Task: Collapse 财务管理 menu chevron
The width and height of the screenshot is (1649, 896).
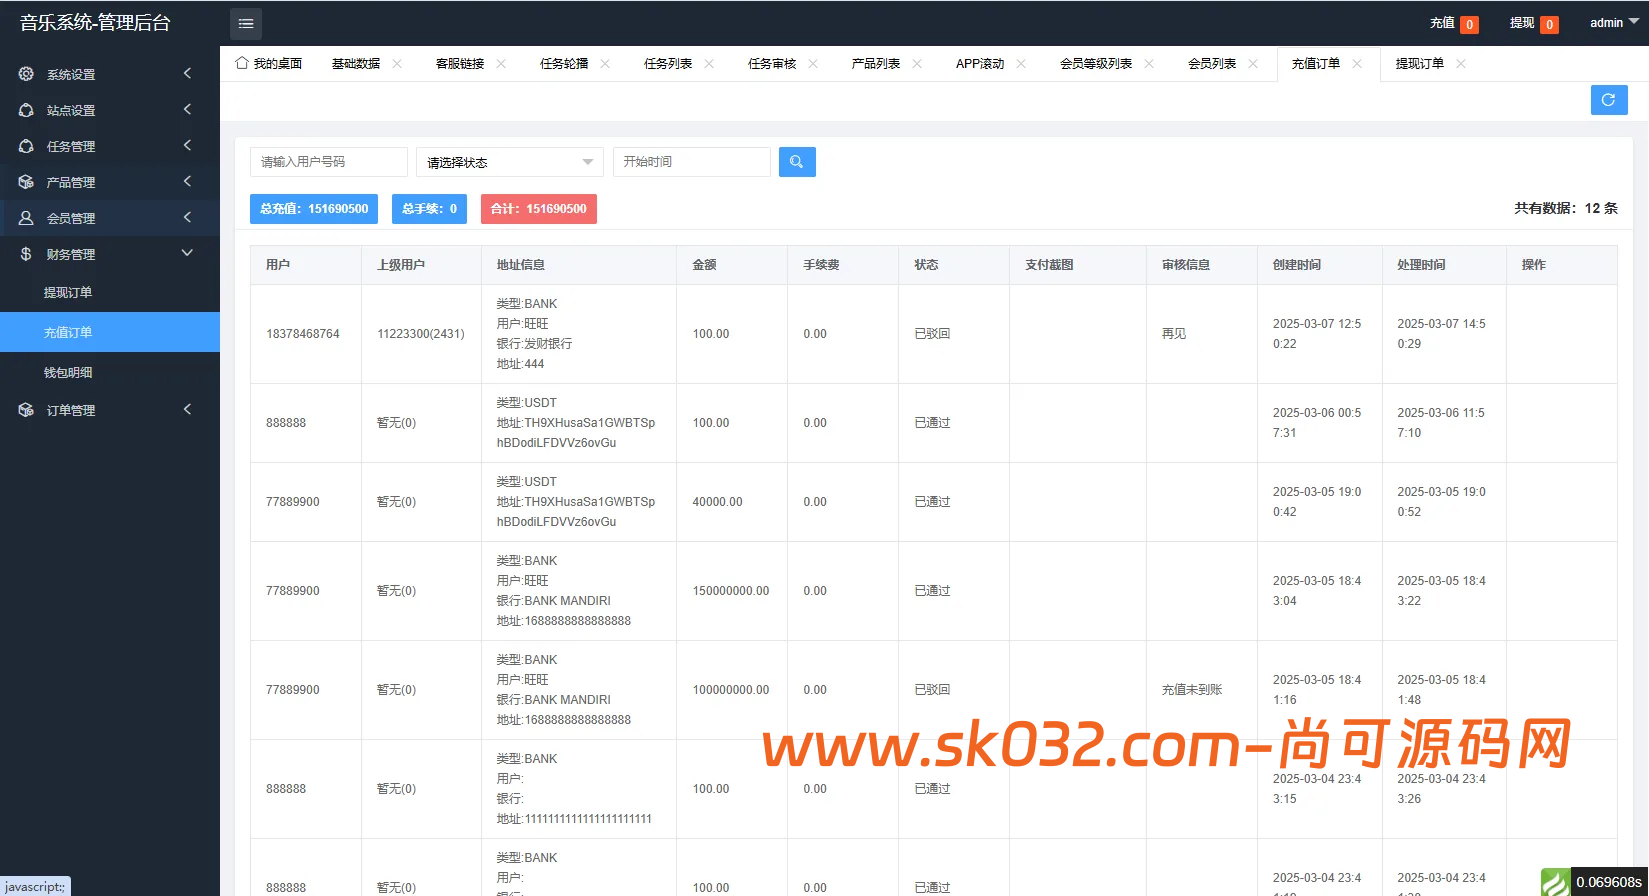Action: click(x=187, y=253)
